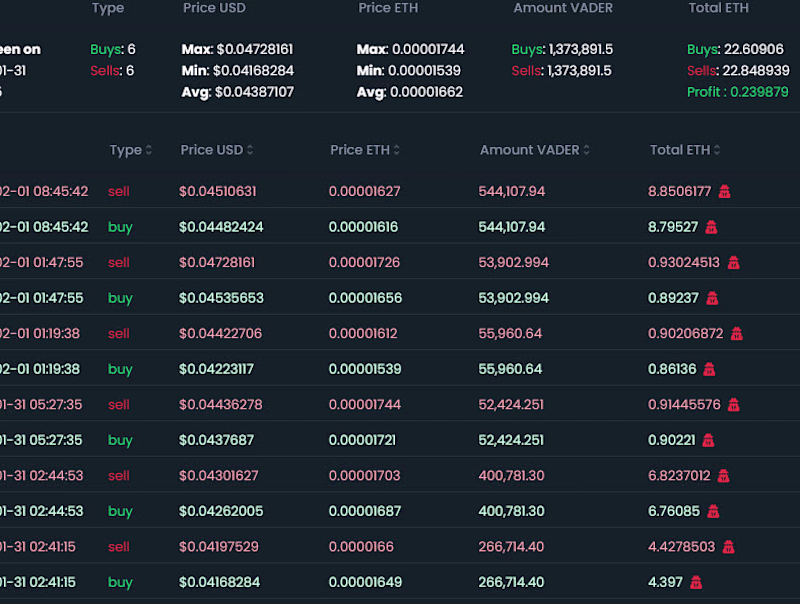The image size is (800, 604).
Task: Sort table by Type column
Action: point(131,150)
